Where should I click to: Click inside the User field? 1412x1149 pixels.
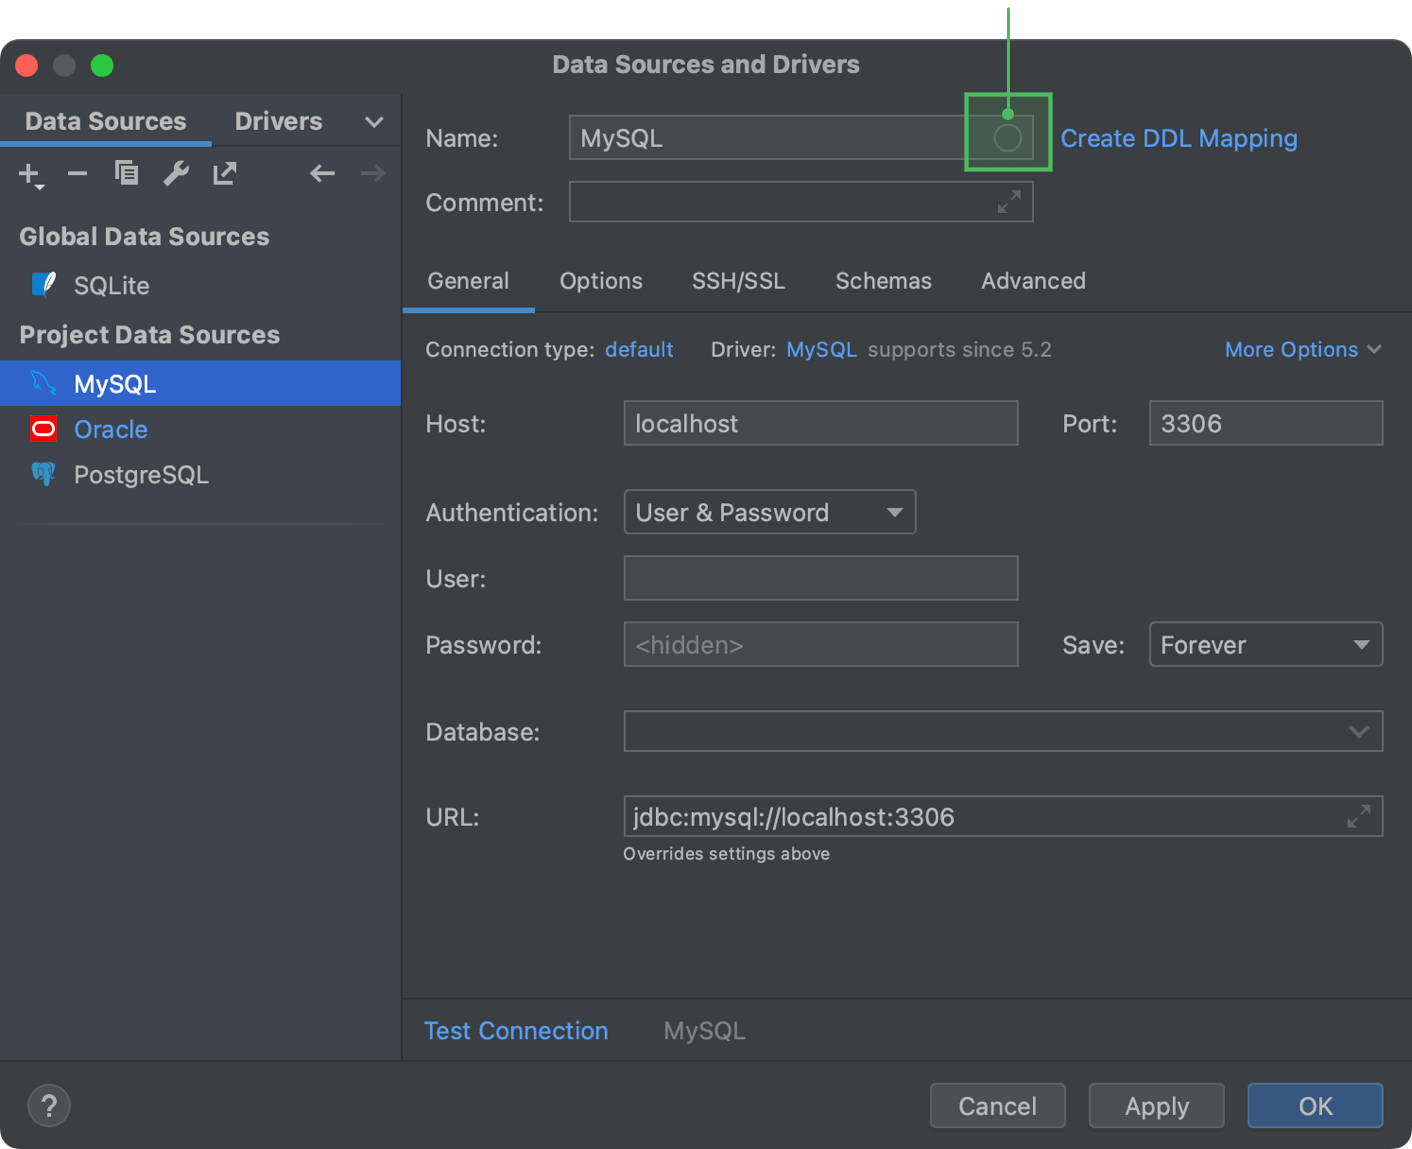coord(820,578)
